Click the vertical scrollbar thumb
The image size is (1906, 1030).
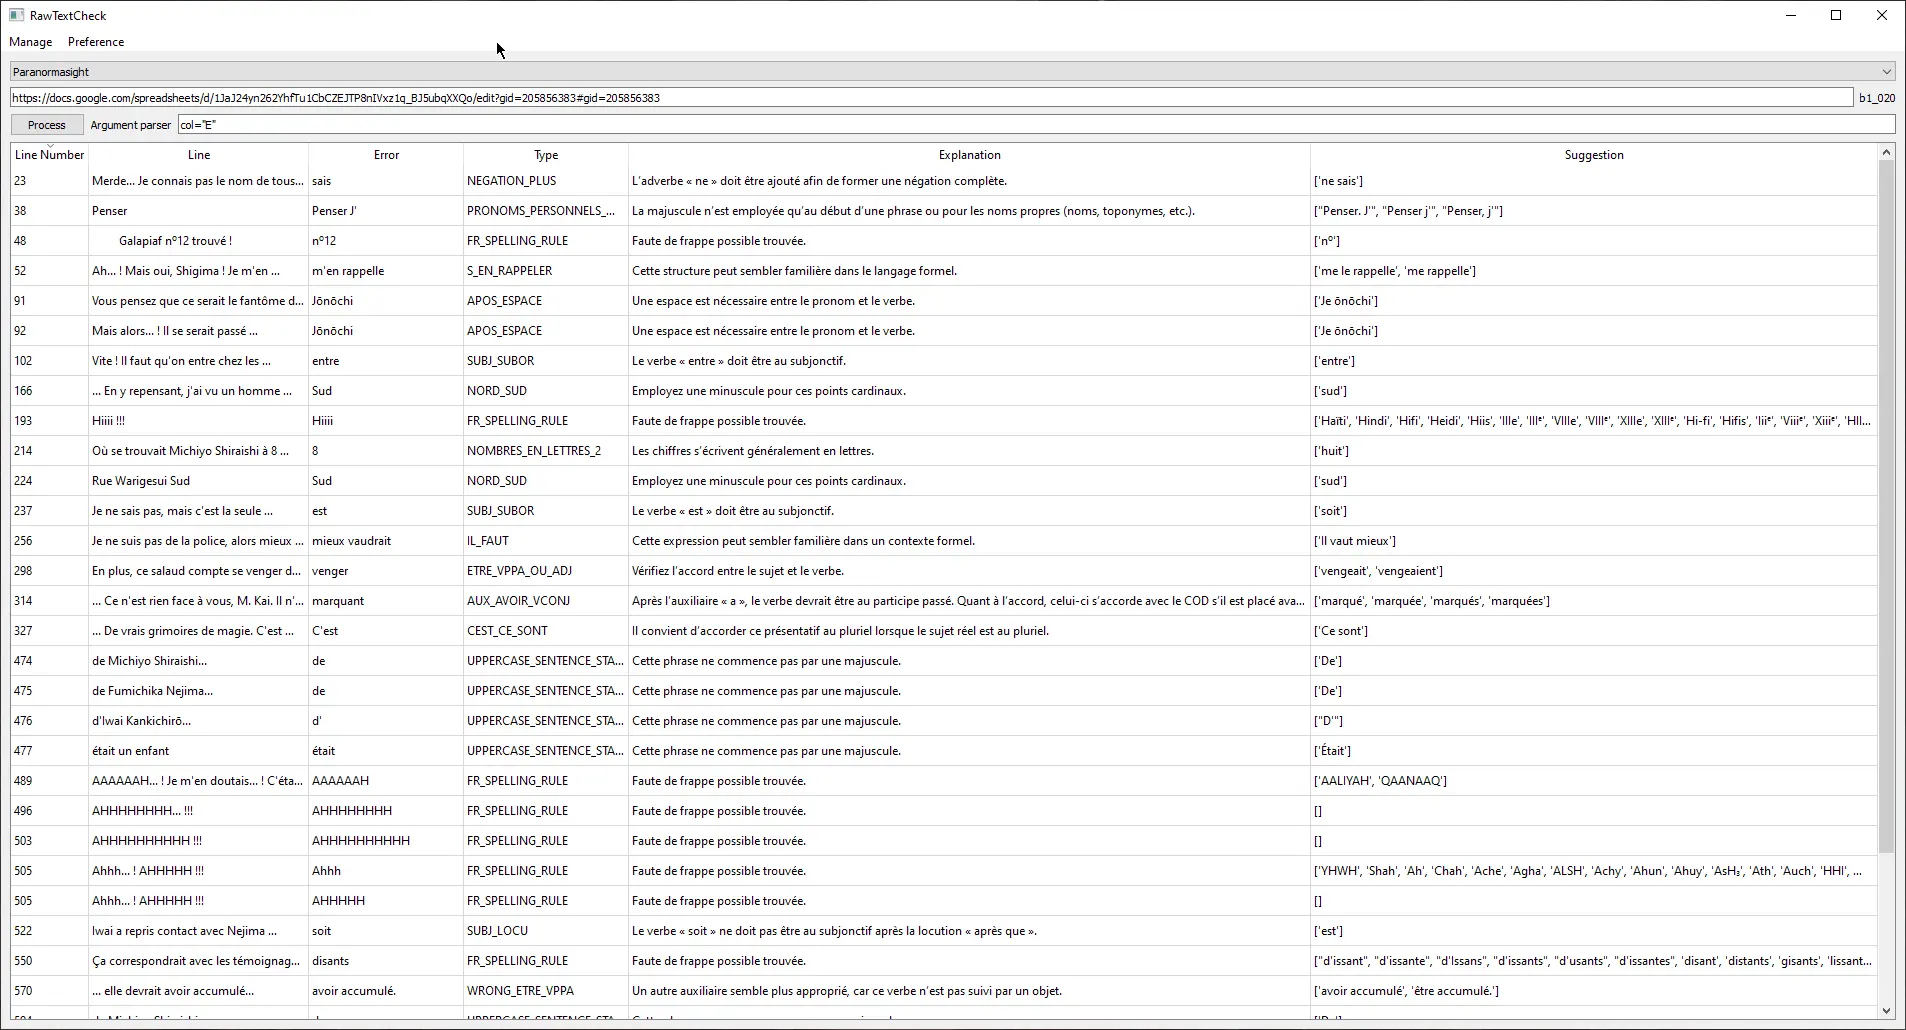(1887, 500)
